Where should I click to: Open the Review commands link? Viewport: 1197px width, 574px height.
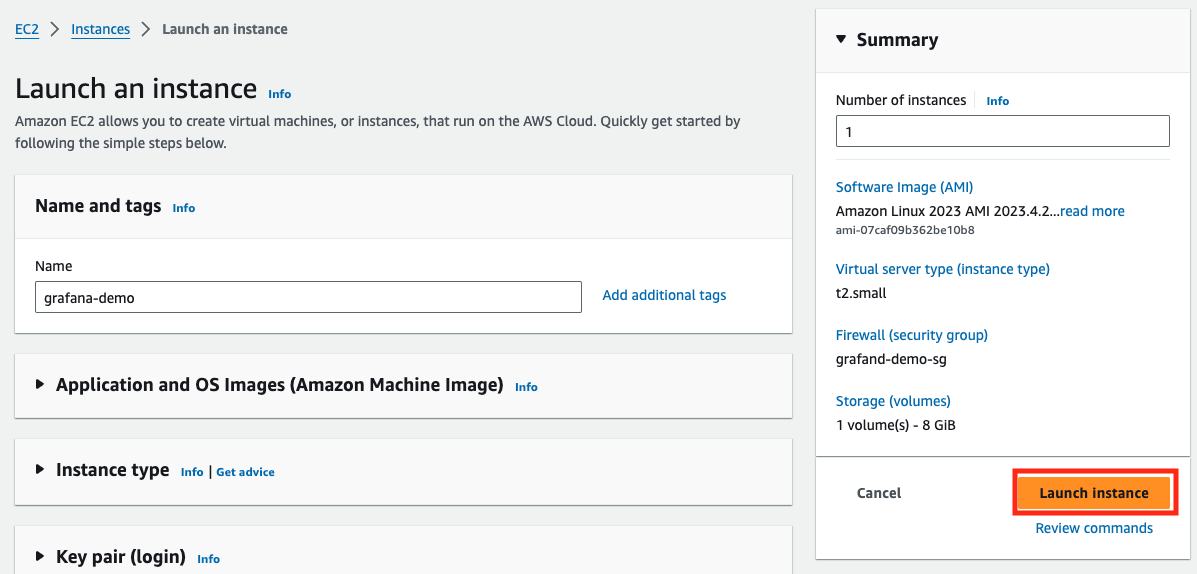pos(1094,528)
